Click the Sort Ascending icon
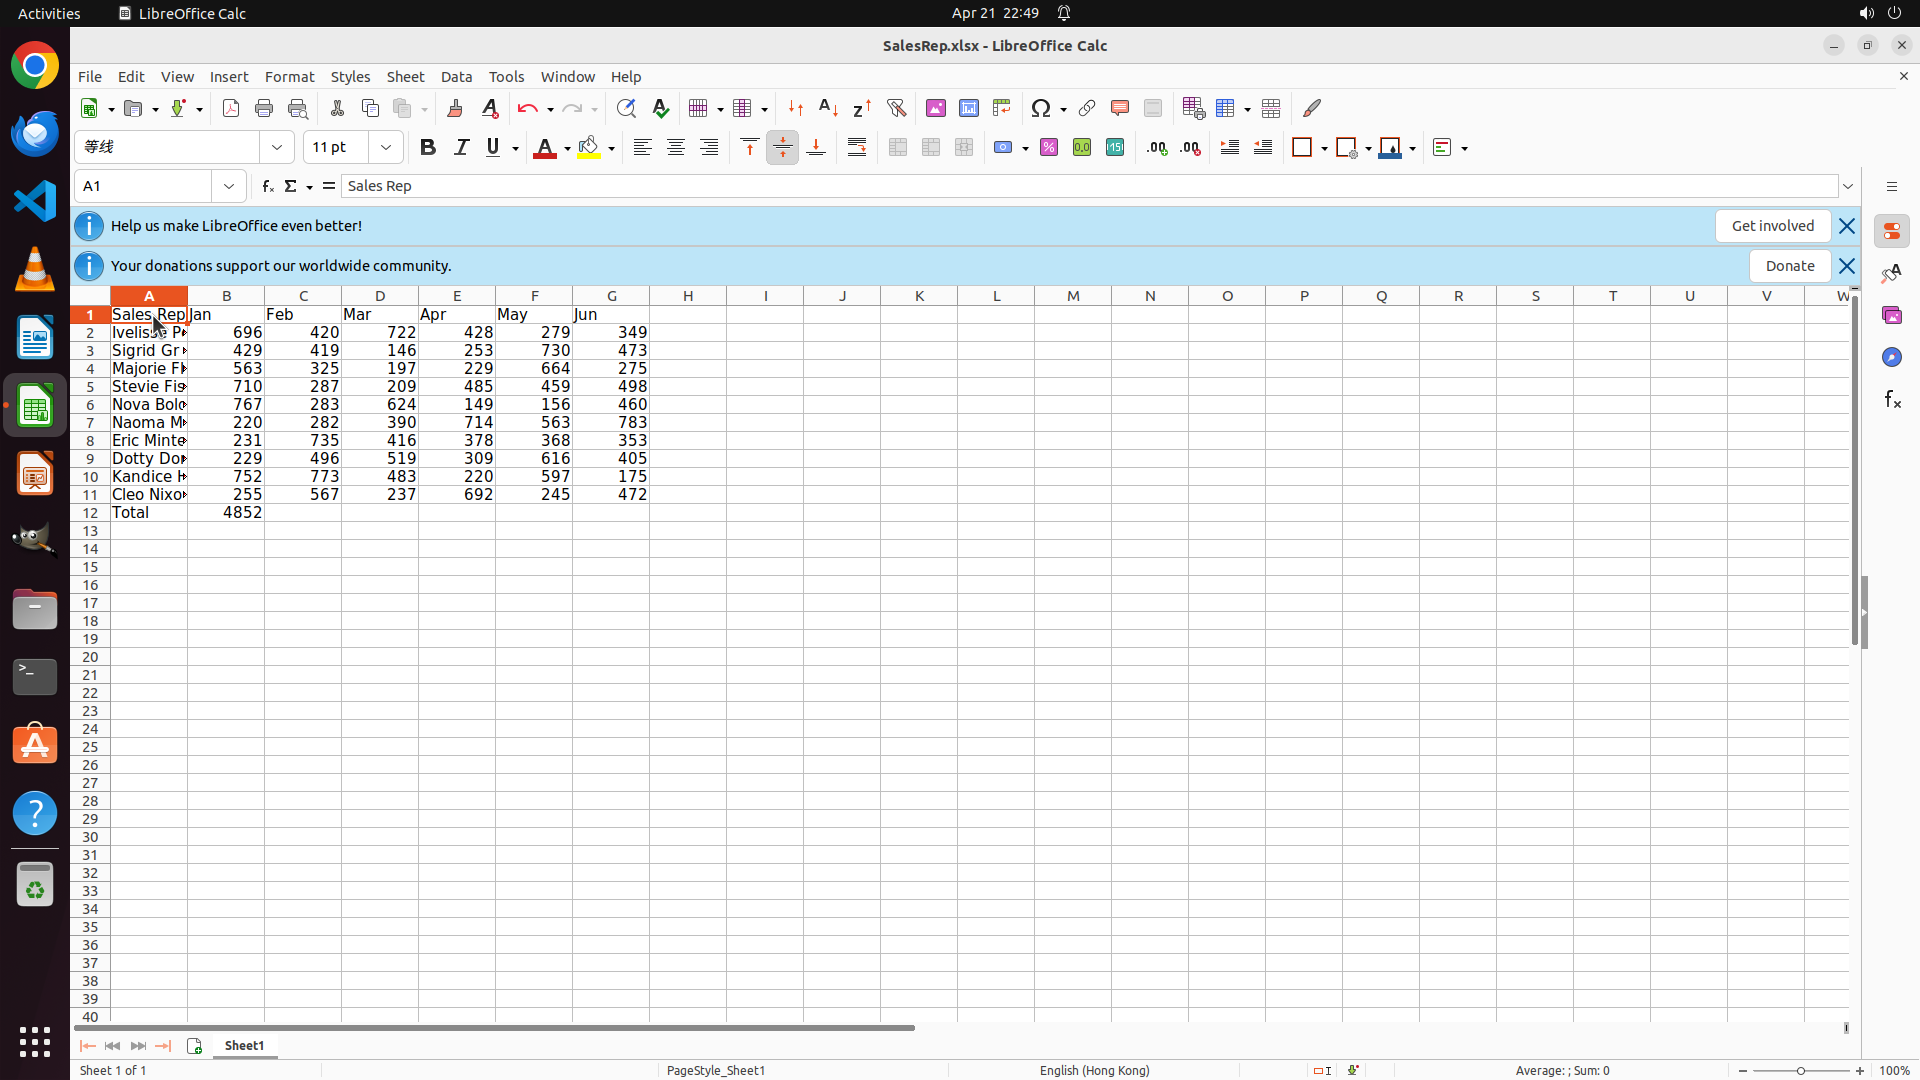 pyautogui.click(x=828, y=108)
